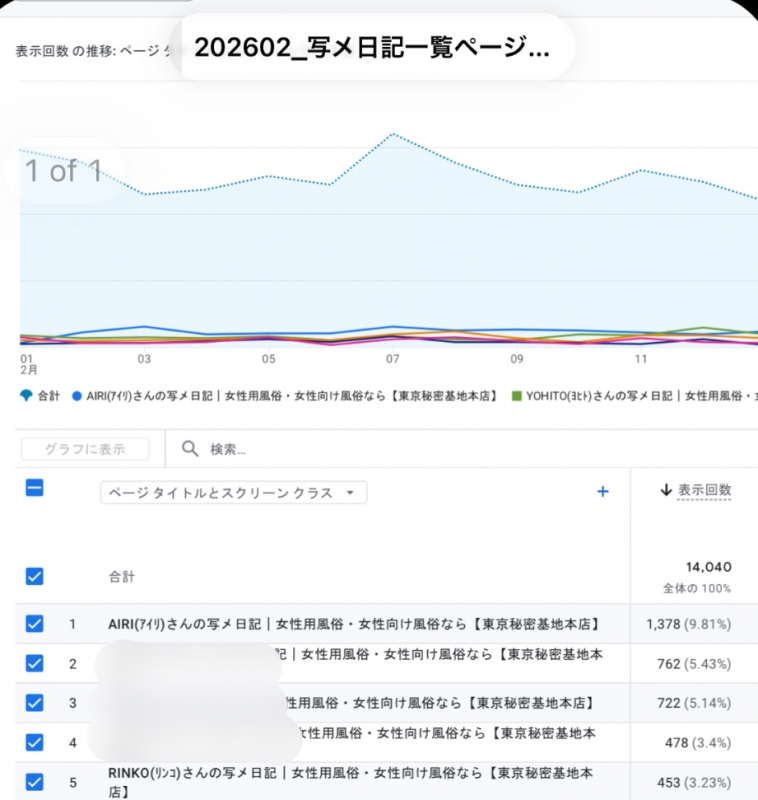This screenshot has height=800, width=758.
Task: Click the blue plus icon to add dimension
Action: [x=603, y=491]
